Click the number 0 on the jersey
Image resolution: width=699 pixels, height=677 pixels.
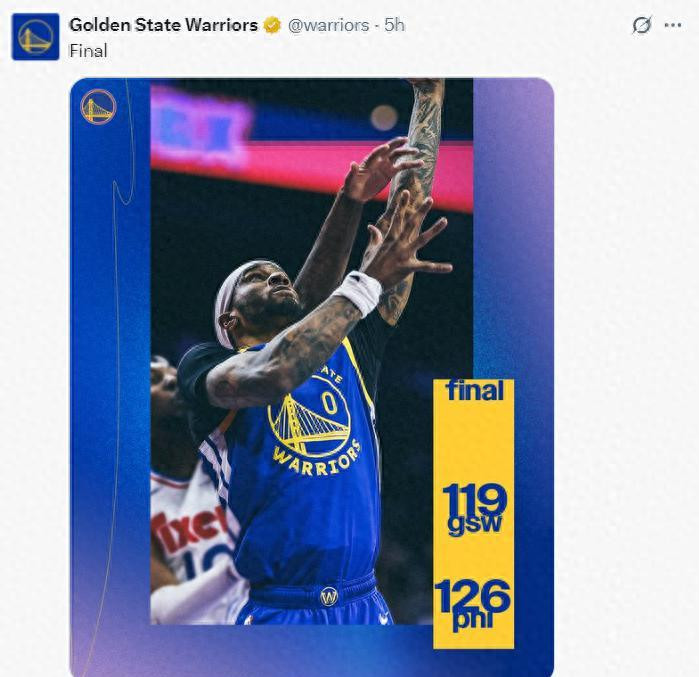point(329,402)
